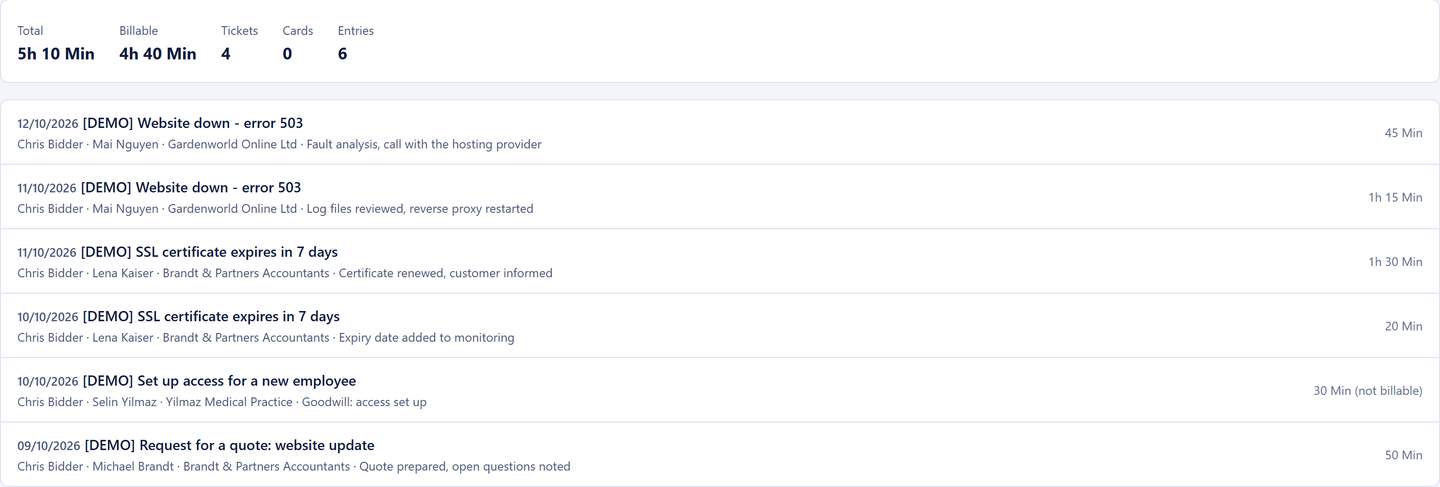This screenshot has width=1440, height=487.
Task: Open Request for a quote: website update entry
Action: pyautogui.click(x=720, y=454)
